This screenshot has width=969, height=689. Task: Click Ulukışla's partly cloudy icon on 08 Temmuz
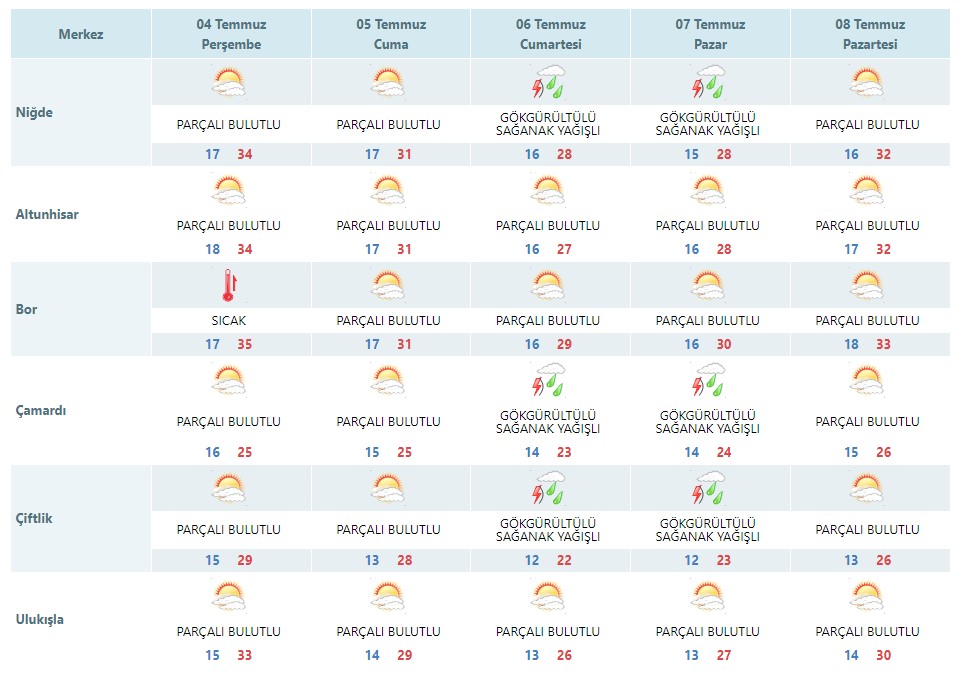pos(867,596)
